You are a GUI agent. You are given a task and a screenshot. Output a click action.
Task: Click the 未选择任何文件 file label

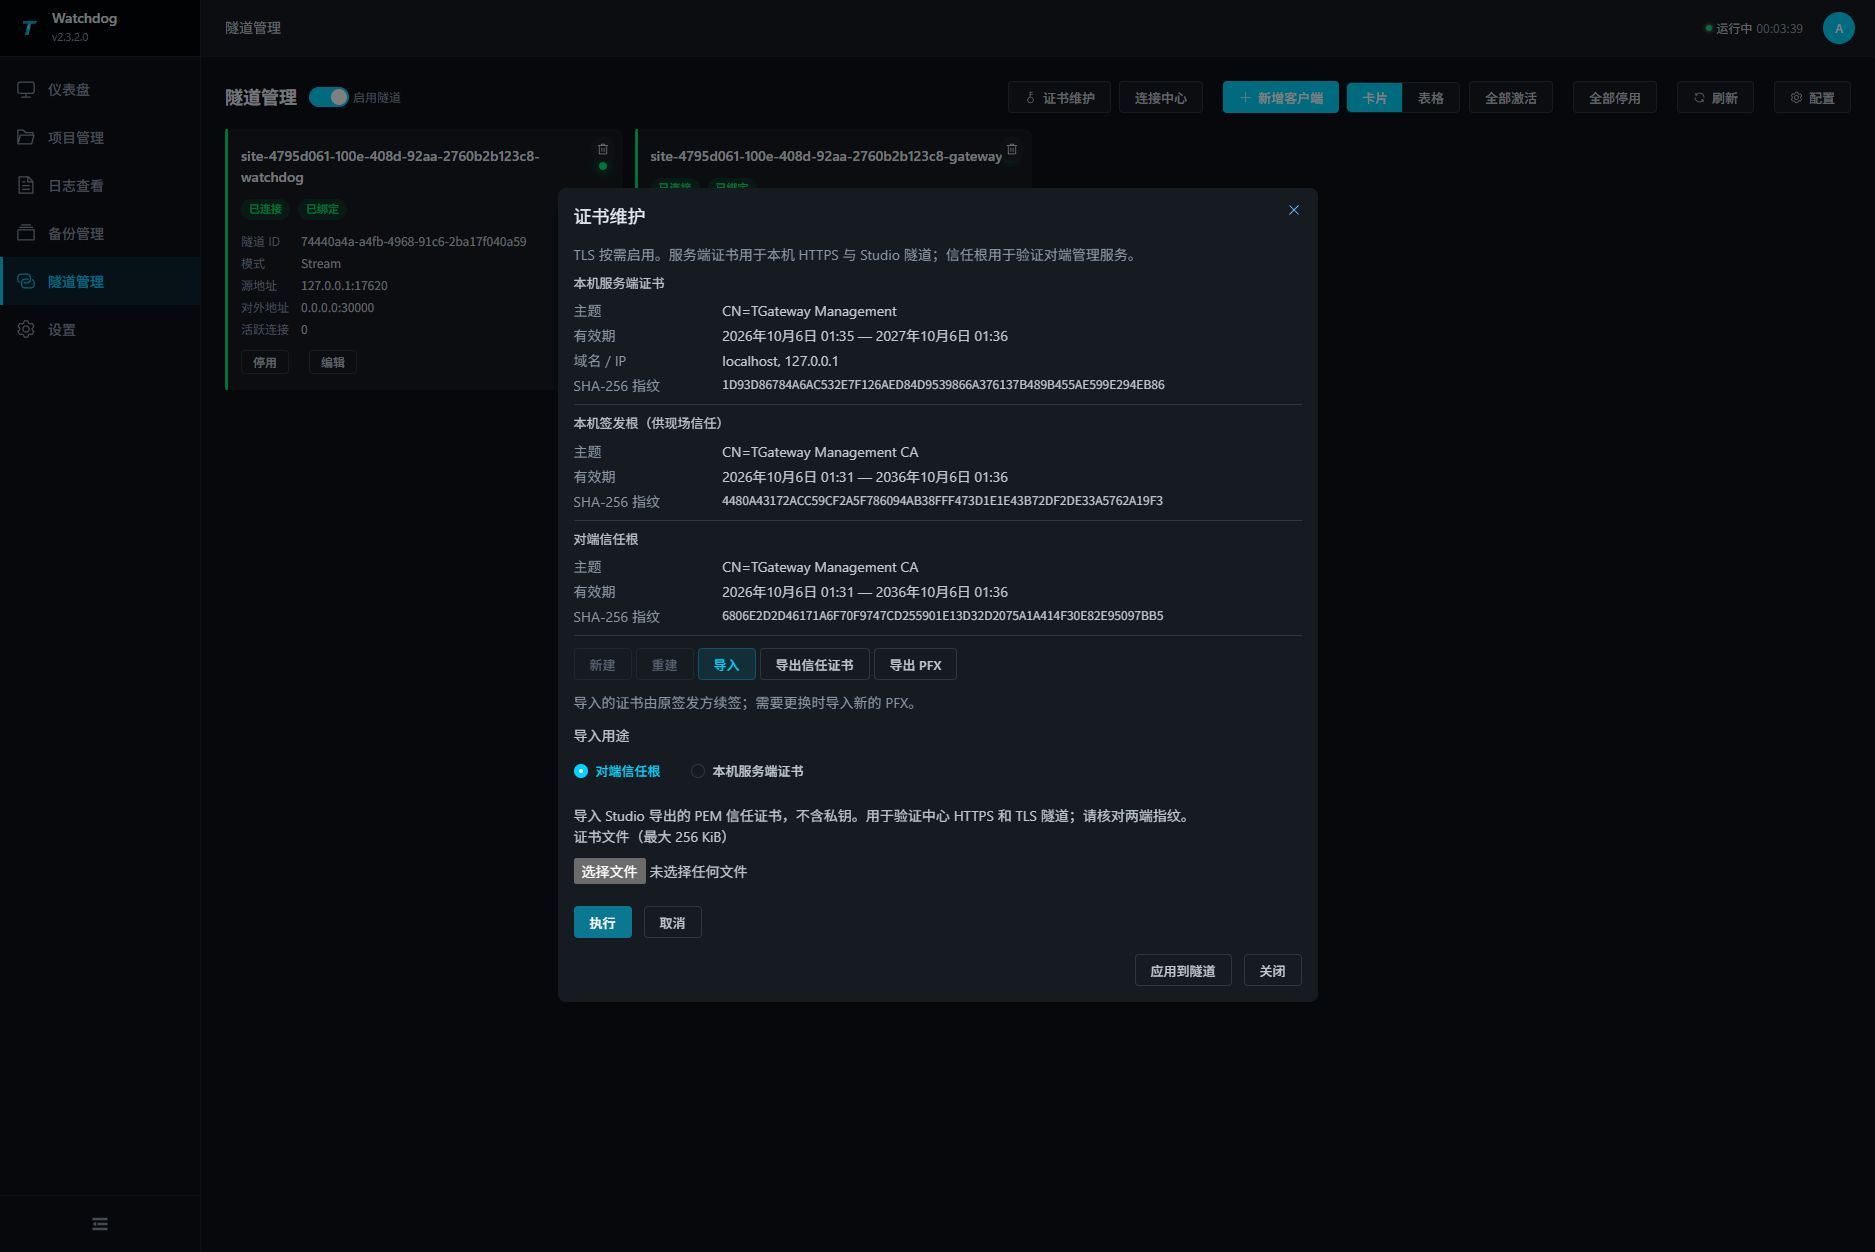click(698, 872)
